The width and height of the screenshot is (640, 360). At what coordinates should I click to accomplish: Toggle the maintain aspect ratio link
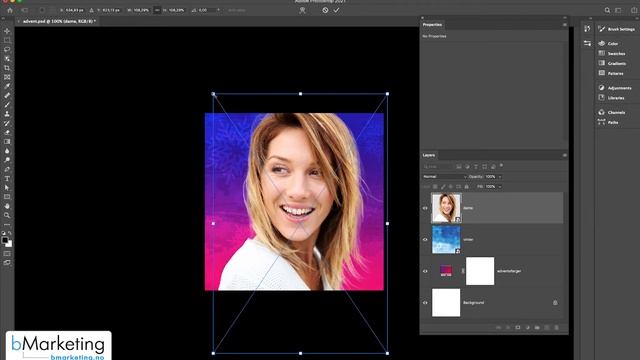coord(157,10)
